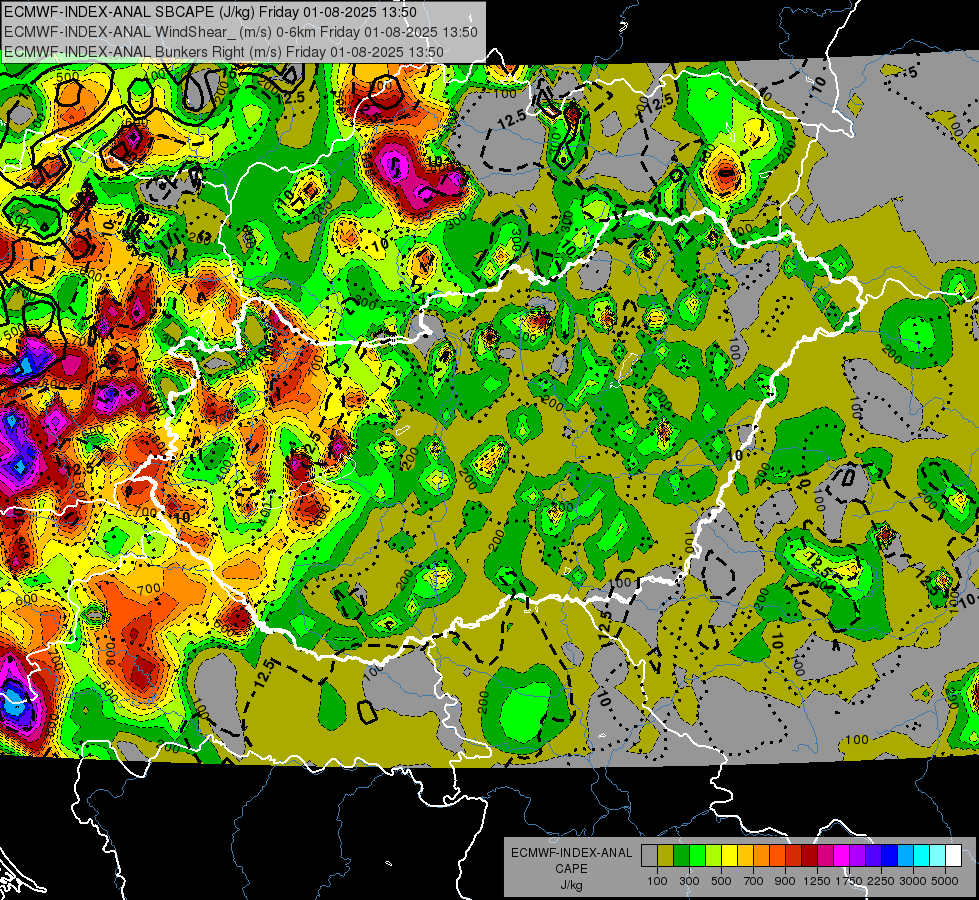Pick the amber swatch just before the 700 tick
The height and width of the screenshot is (900, 979).
[x=745, y=855]
